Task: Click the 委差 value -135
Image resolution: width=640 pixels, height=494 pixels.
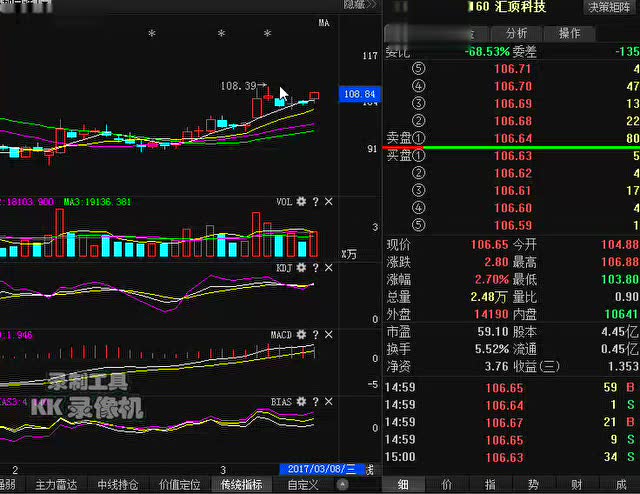Action: (627, 51)
